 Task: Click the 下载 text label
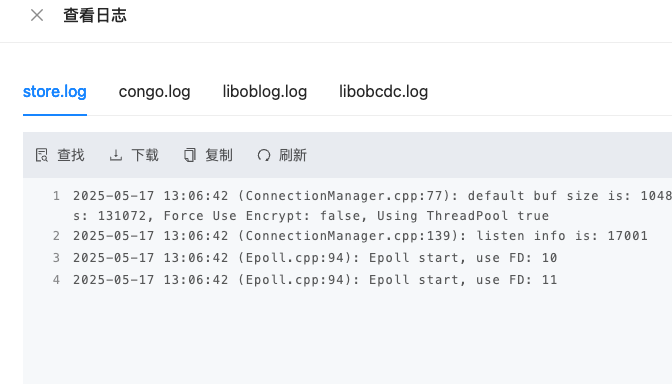pyautogui.click(x=145, y=155)
